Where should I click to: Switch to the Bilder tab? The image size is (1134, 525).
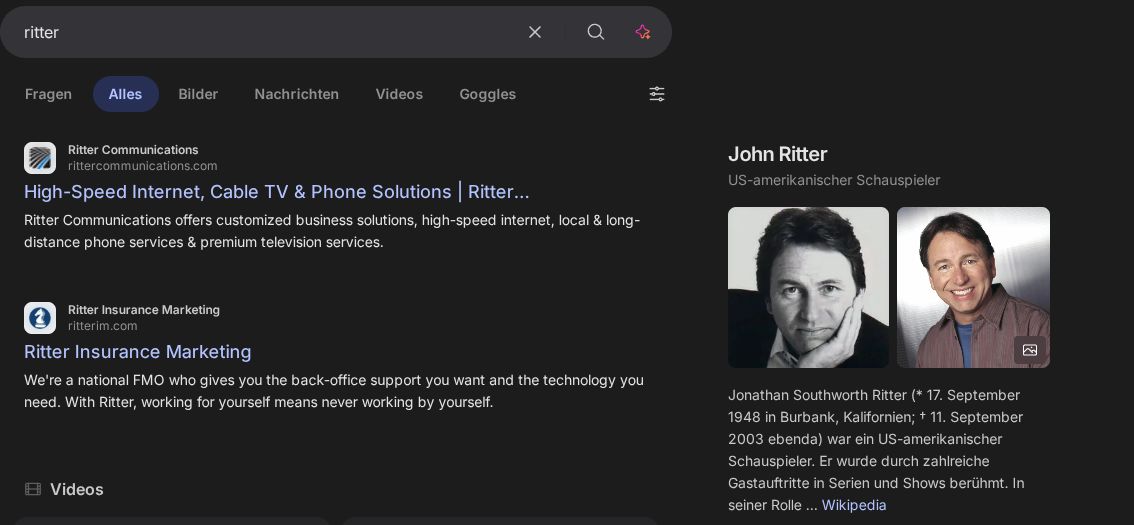(x=198, y=94)
